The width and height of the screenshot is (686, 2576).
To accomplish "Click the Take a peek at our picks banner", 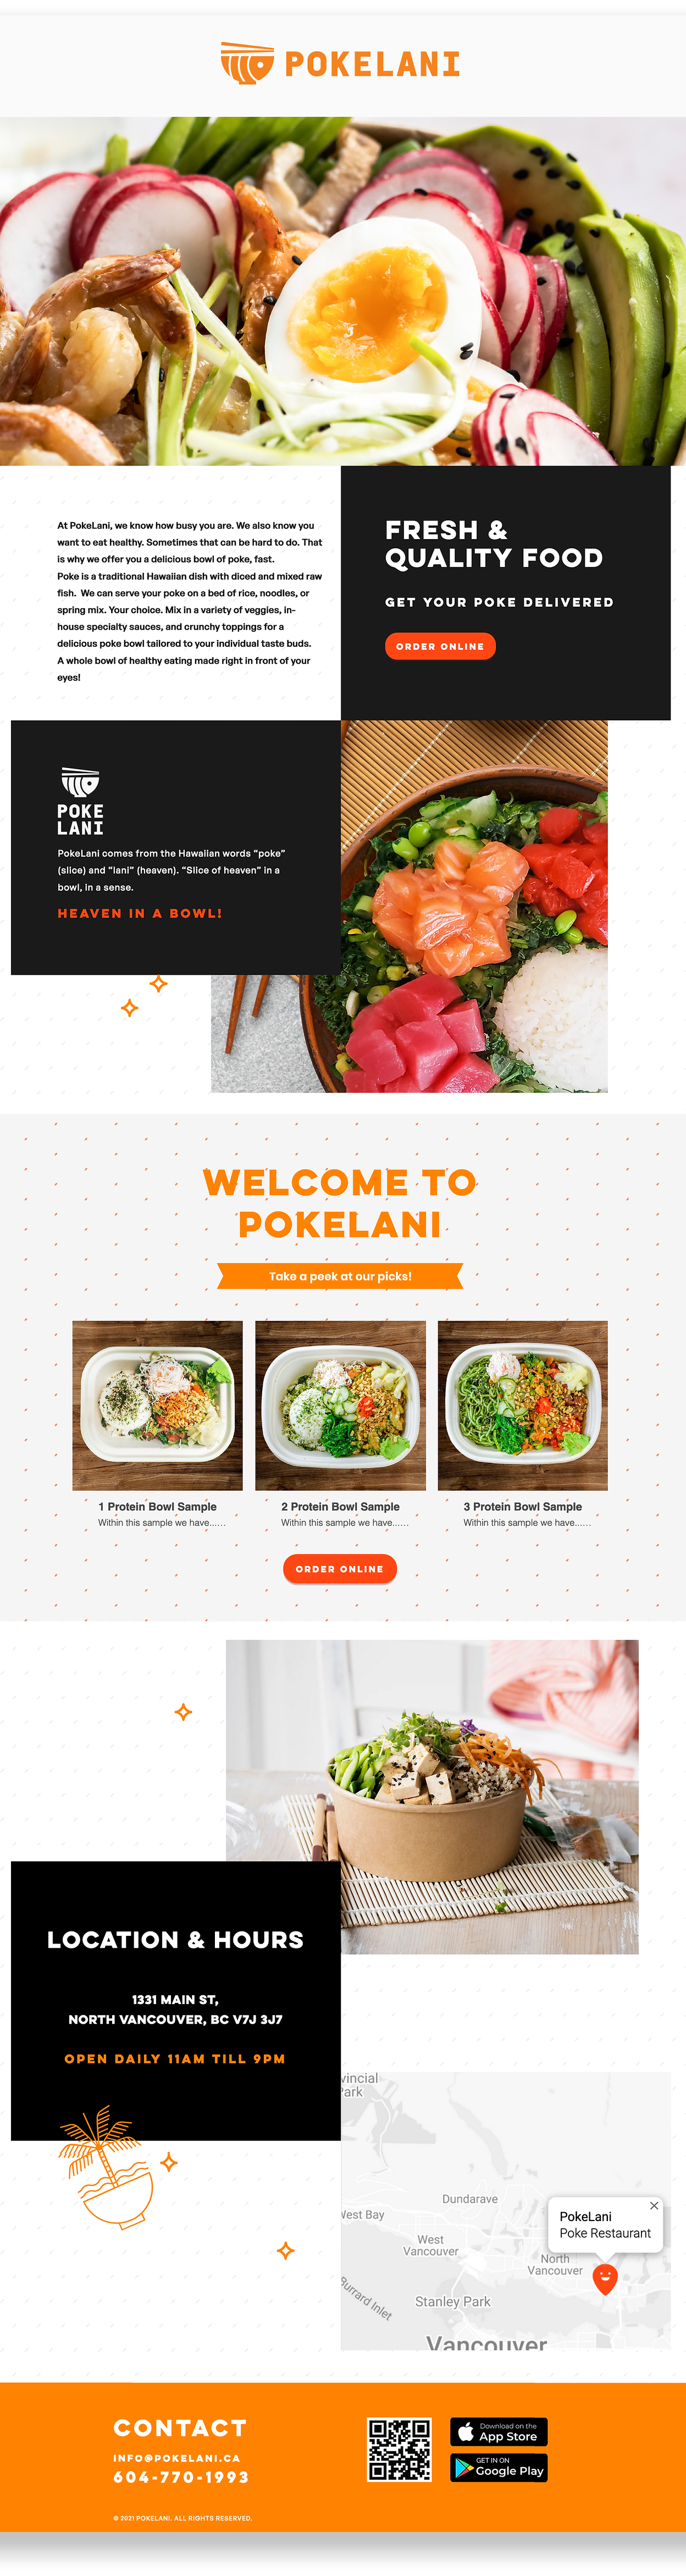I will tap(340, 1276).
